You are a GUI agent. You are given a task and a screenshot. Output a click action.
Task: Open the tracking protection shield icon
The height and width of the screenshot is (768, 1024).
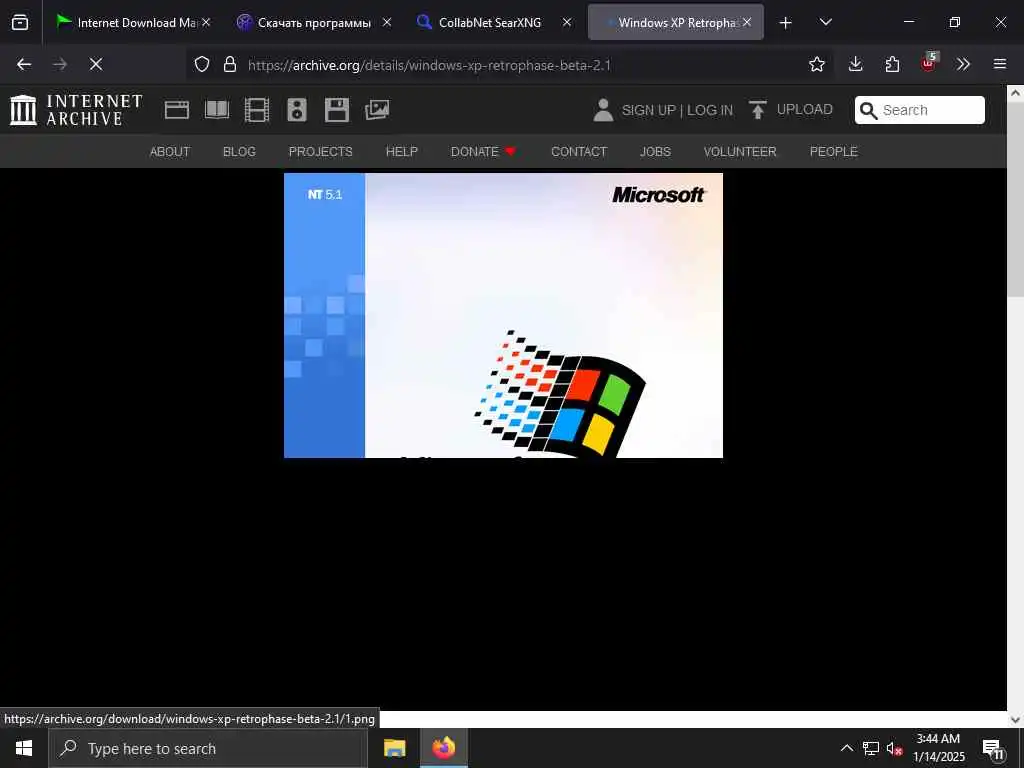202,64
